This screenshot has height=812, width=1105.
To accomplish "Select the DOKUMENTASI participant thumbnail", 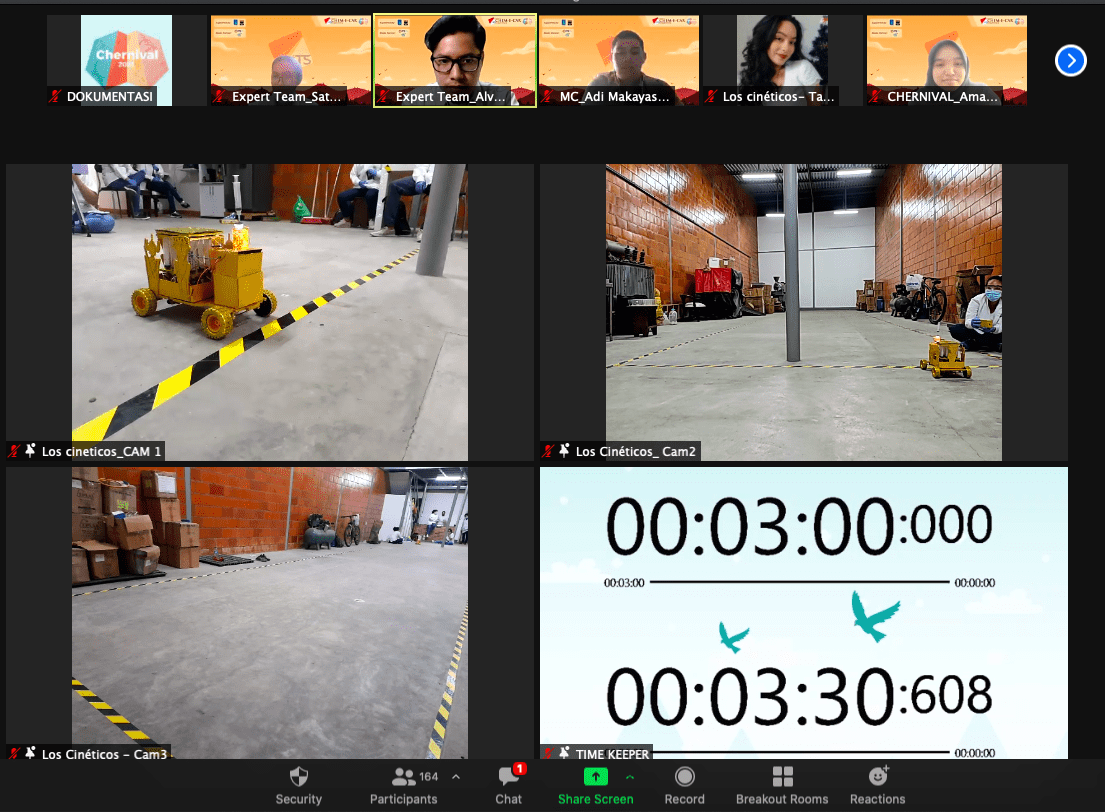I will 110,60.
